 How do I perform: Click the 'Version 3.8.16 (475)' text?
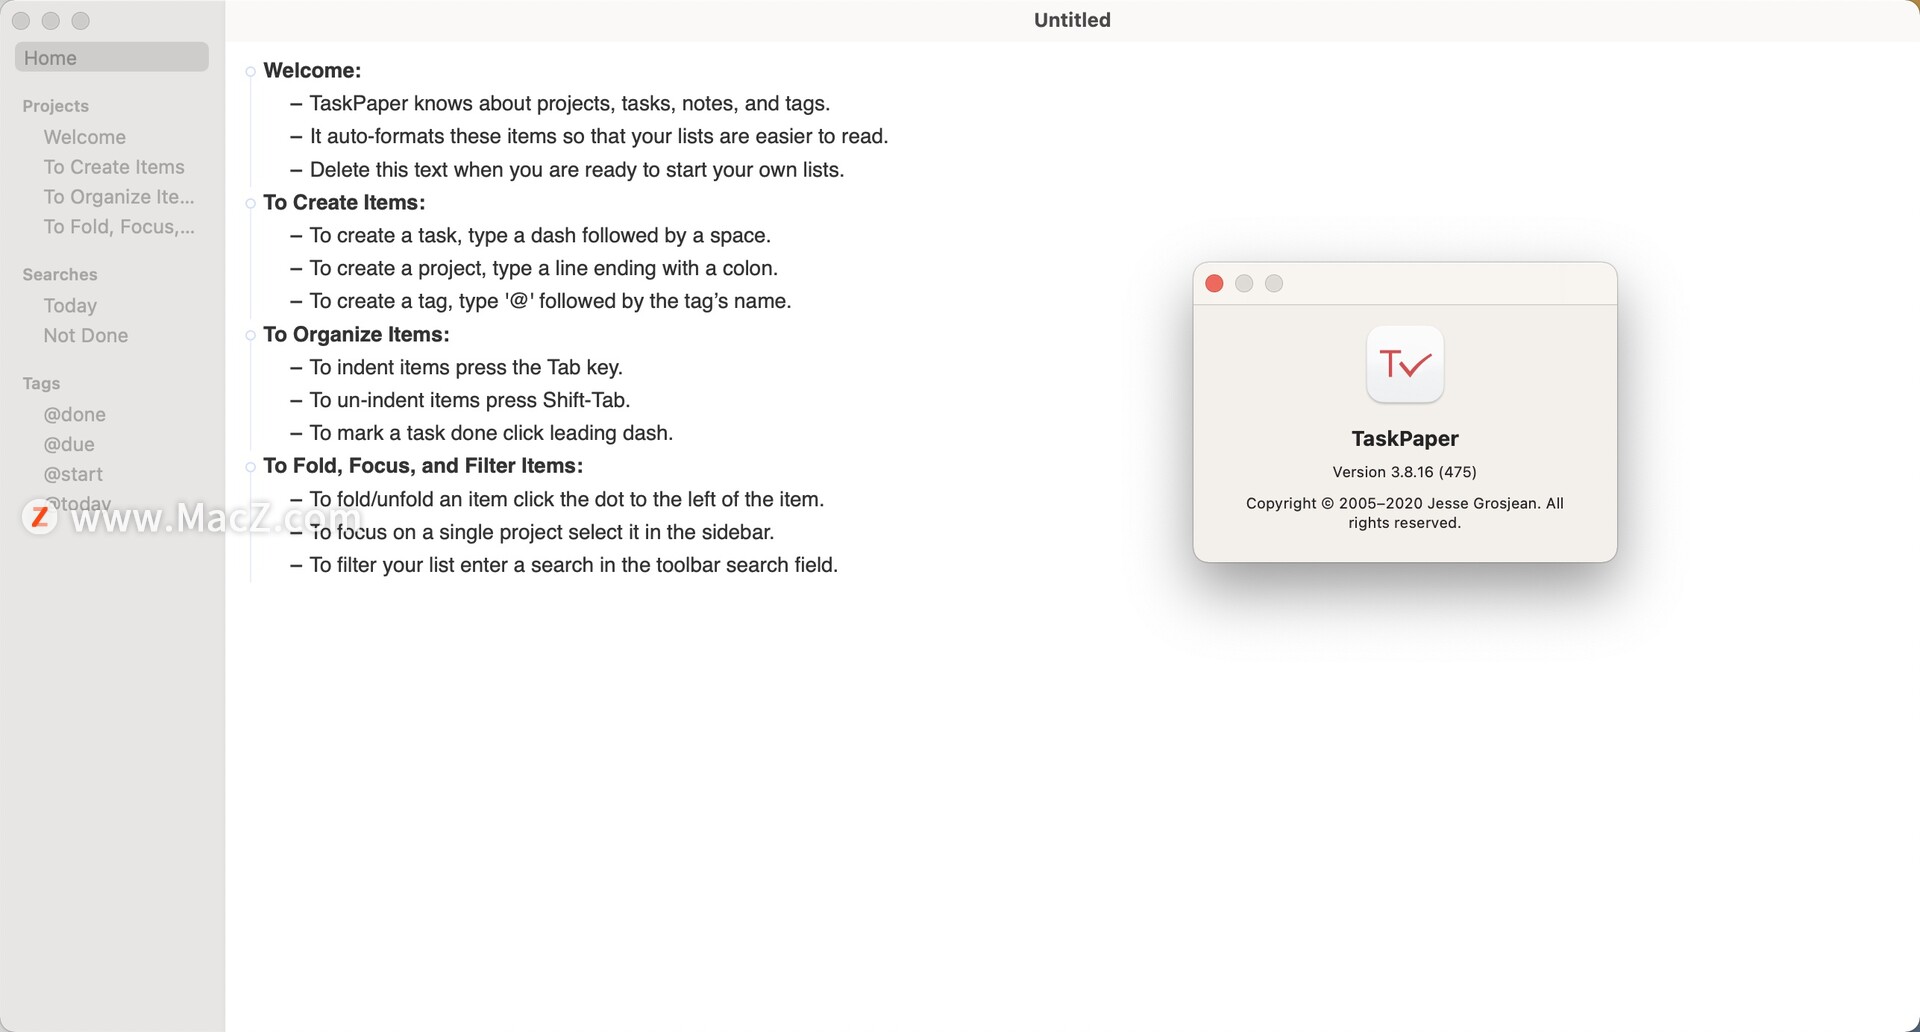pos(1404,472)
